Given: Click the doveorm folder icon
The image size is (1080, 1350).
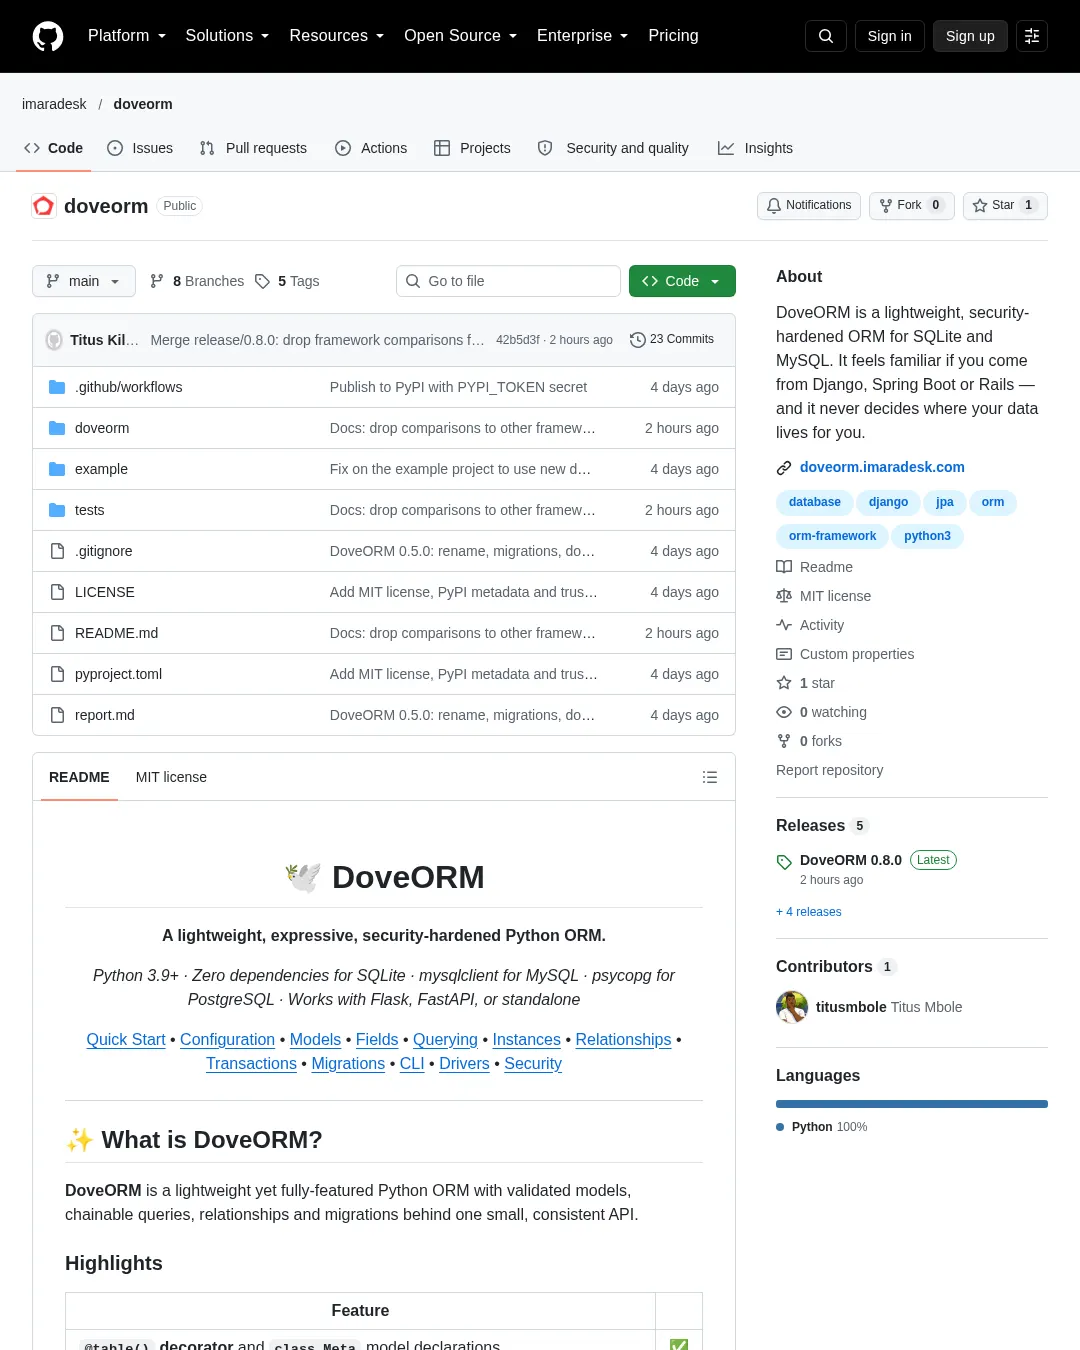Looking at the screenshot, I should [57, 428].
